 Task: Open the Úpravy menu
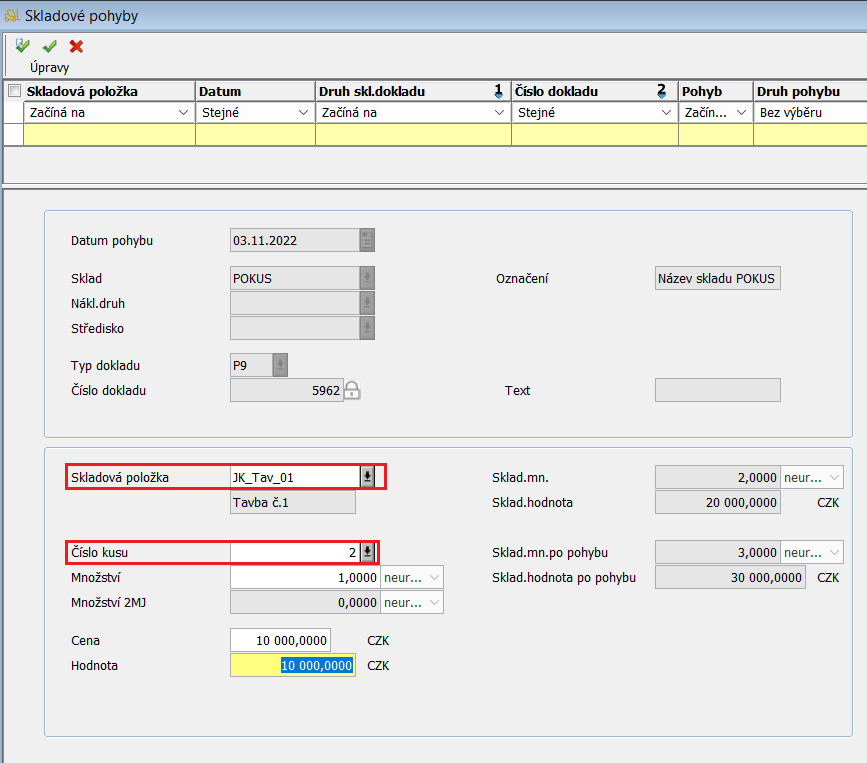click(x=36, y=67)
